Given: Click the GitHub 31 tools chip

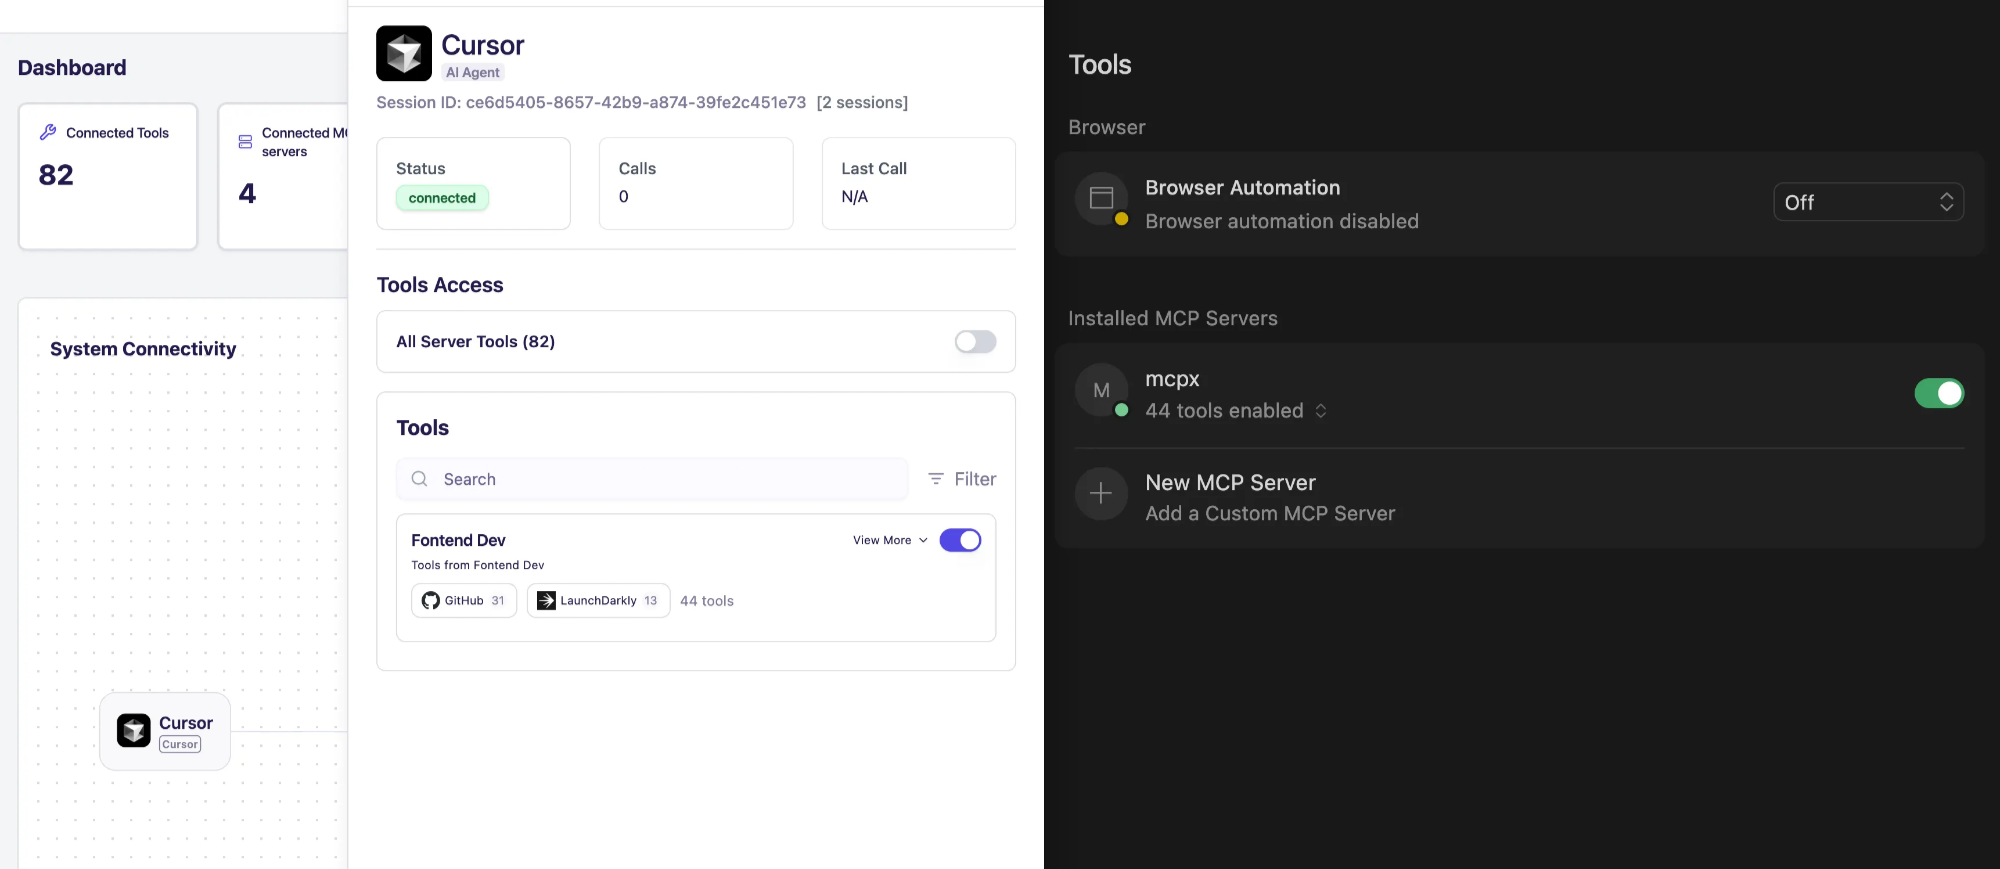Looking at the screenshot, I should [464, 600].
